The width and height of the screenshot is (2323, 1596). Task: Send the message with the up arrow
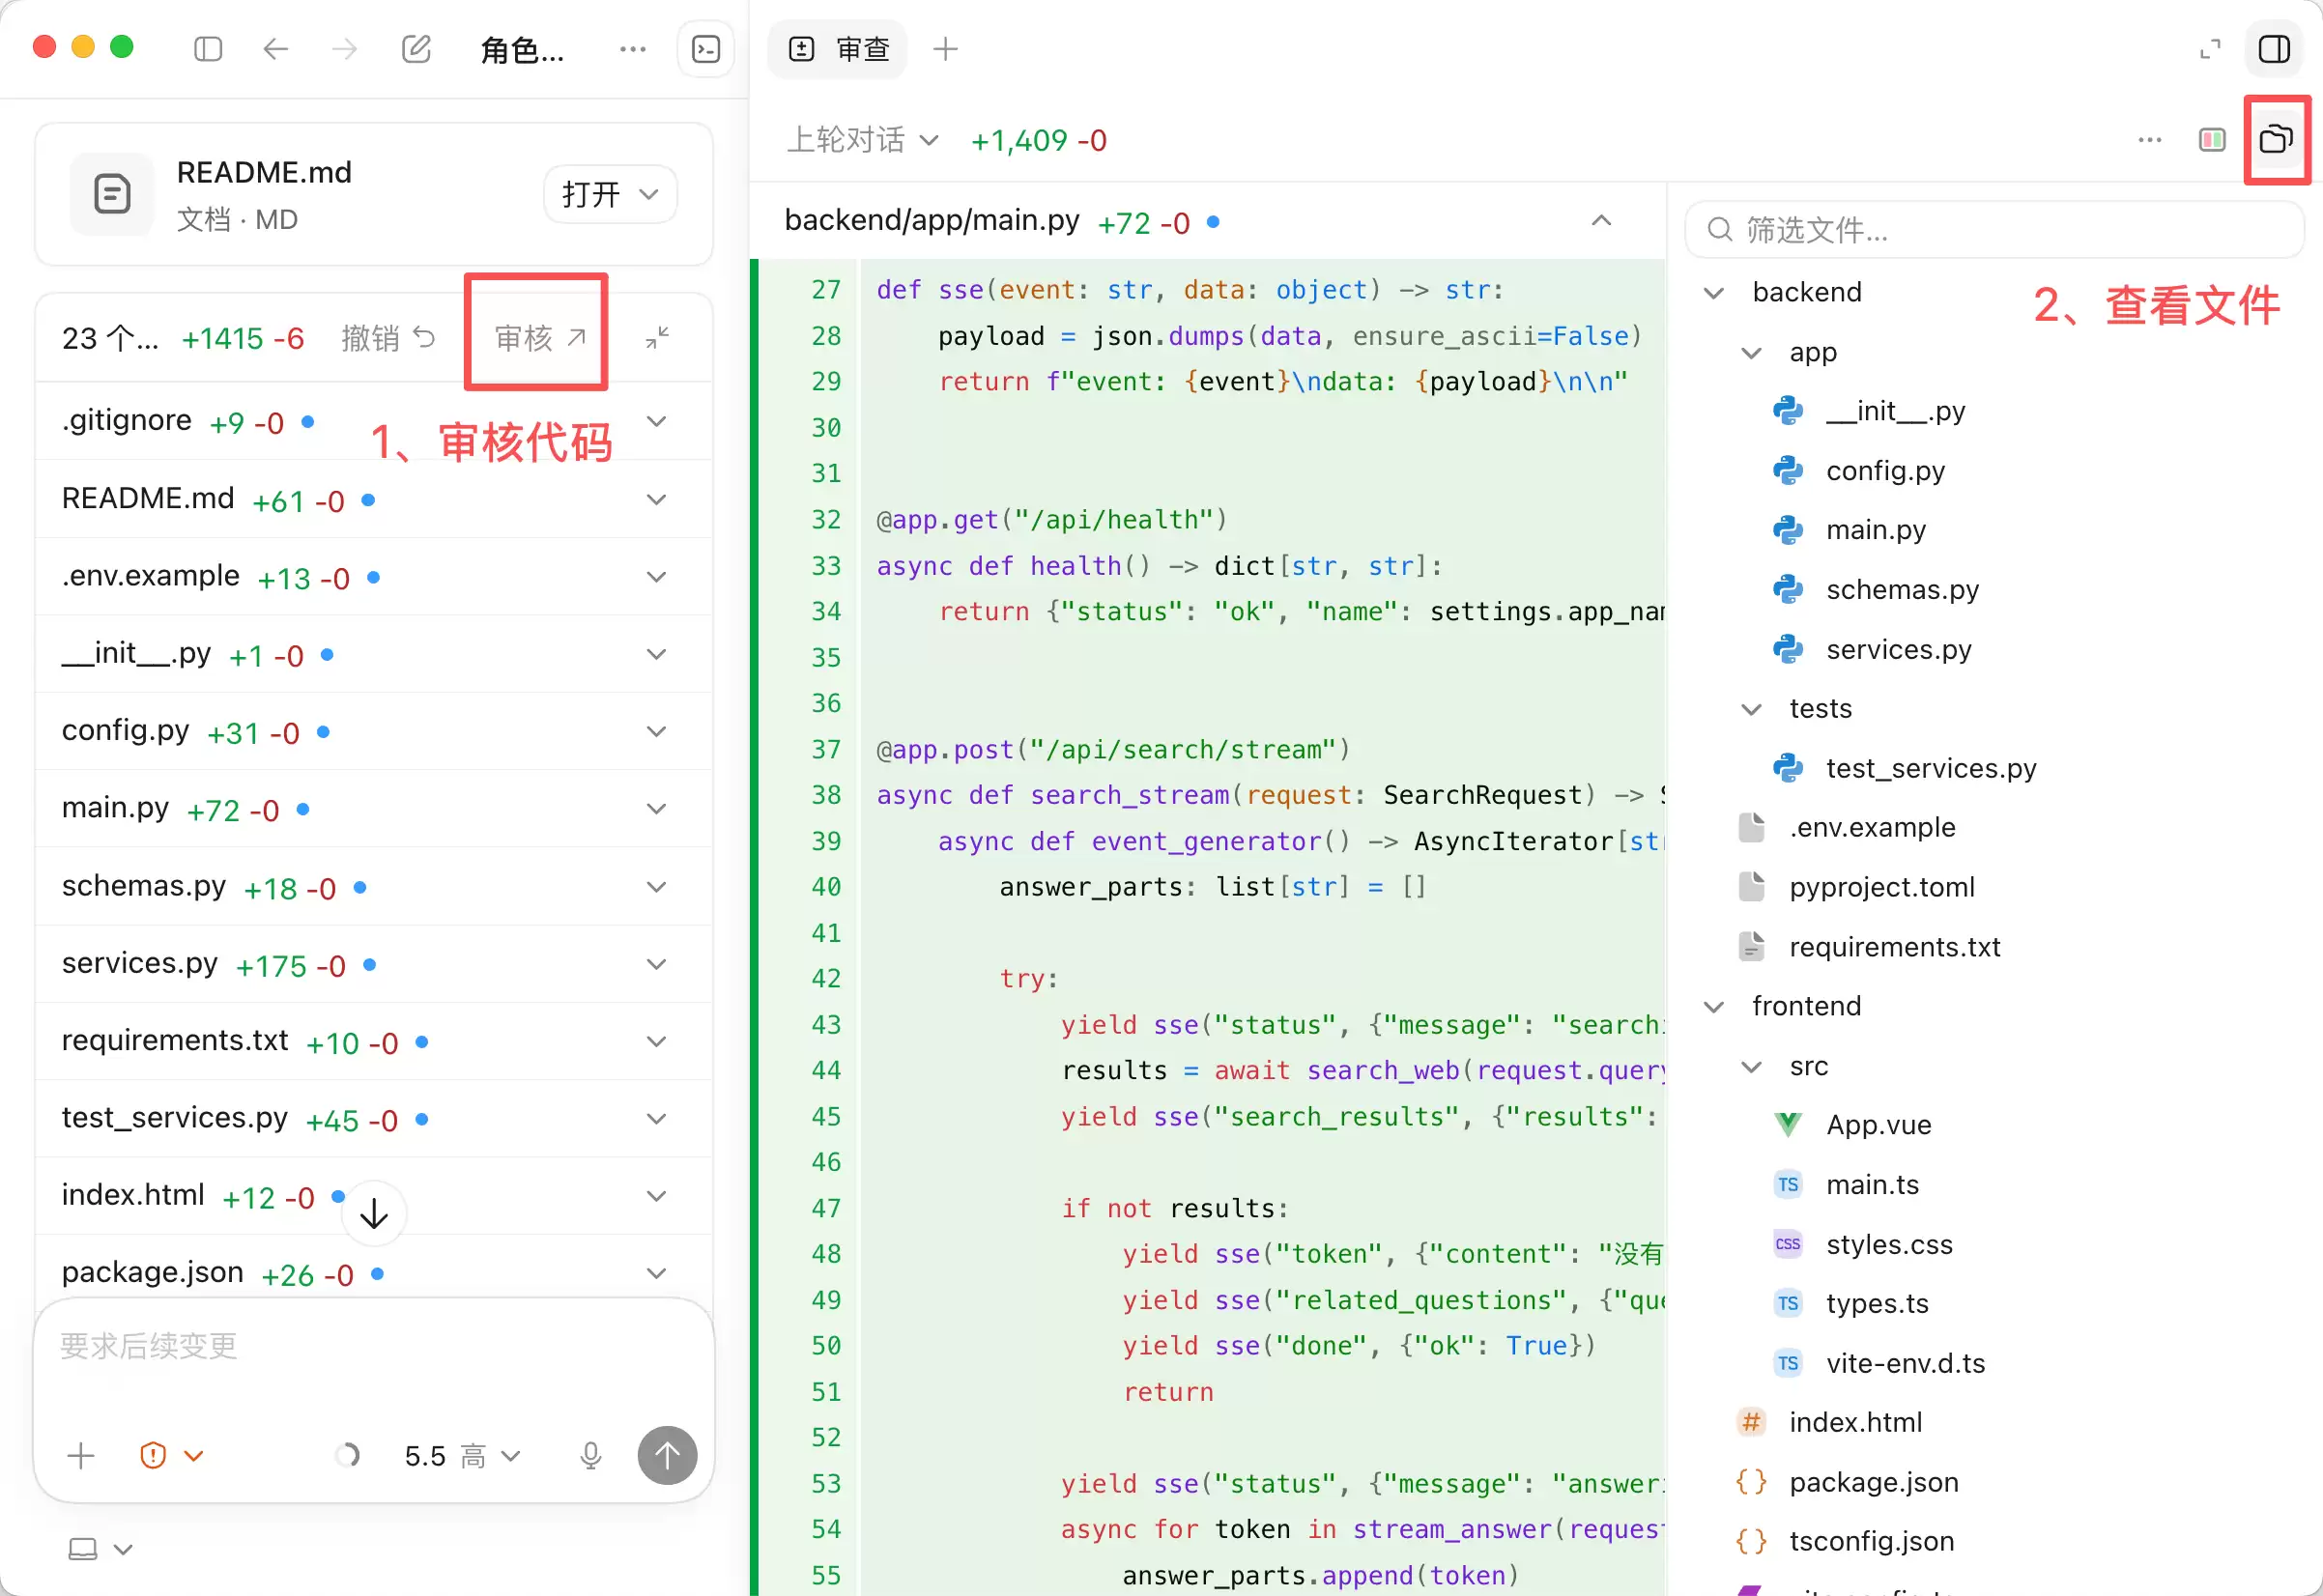point(667,1456)
